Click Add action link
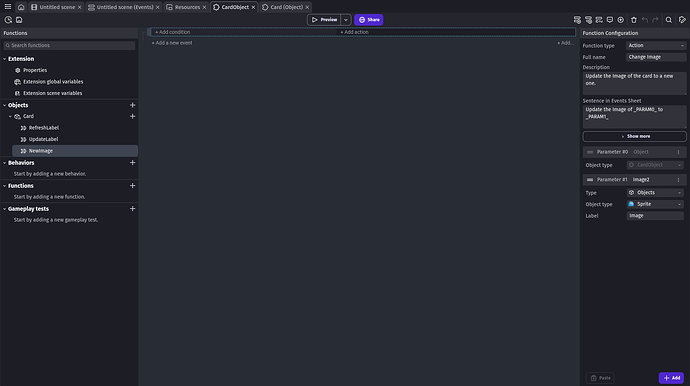 [x=354, y=32]
